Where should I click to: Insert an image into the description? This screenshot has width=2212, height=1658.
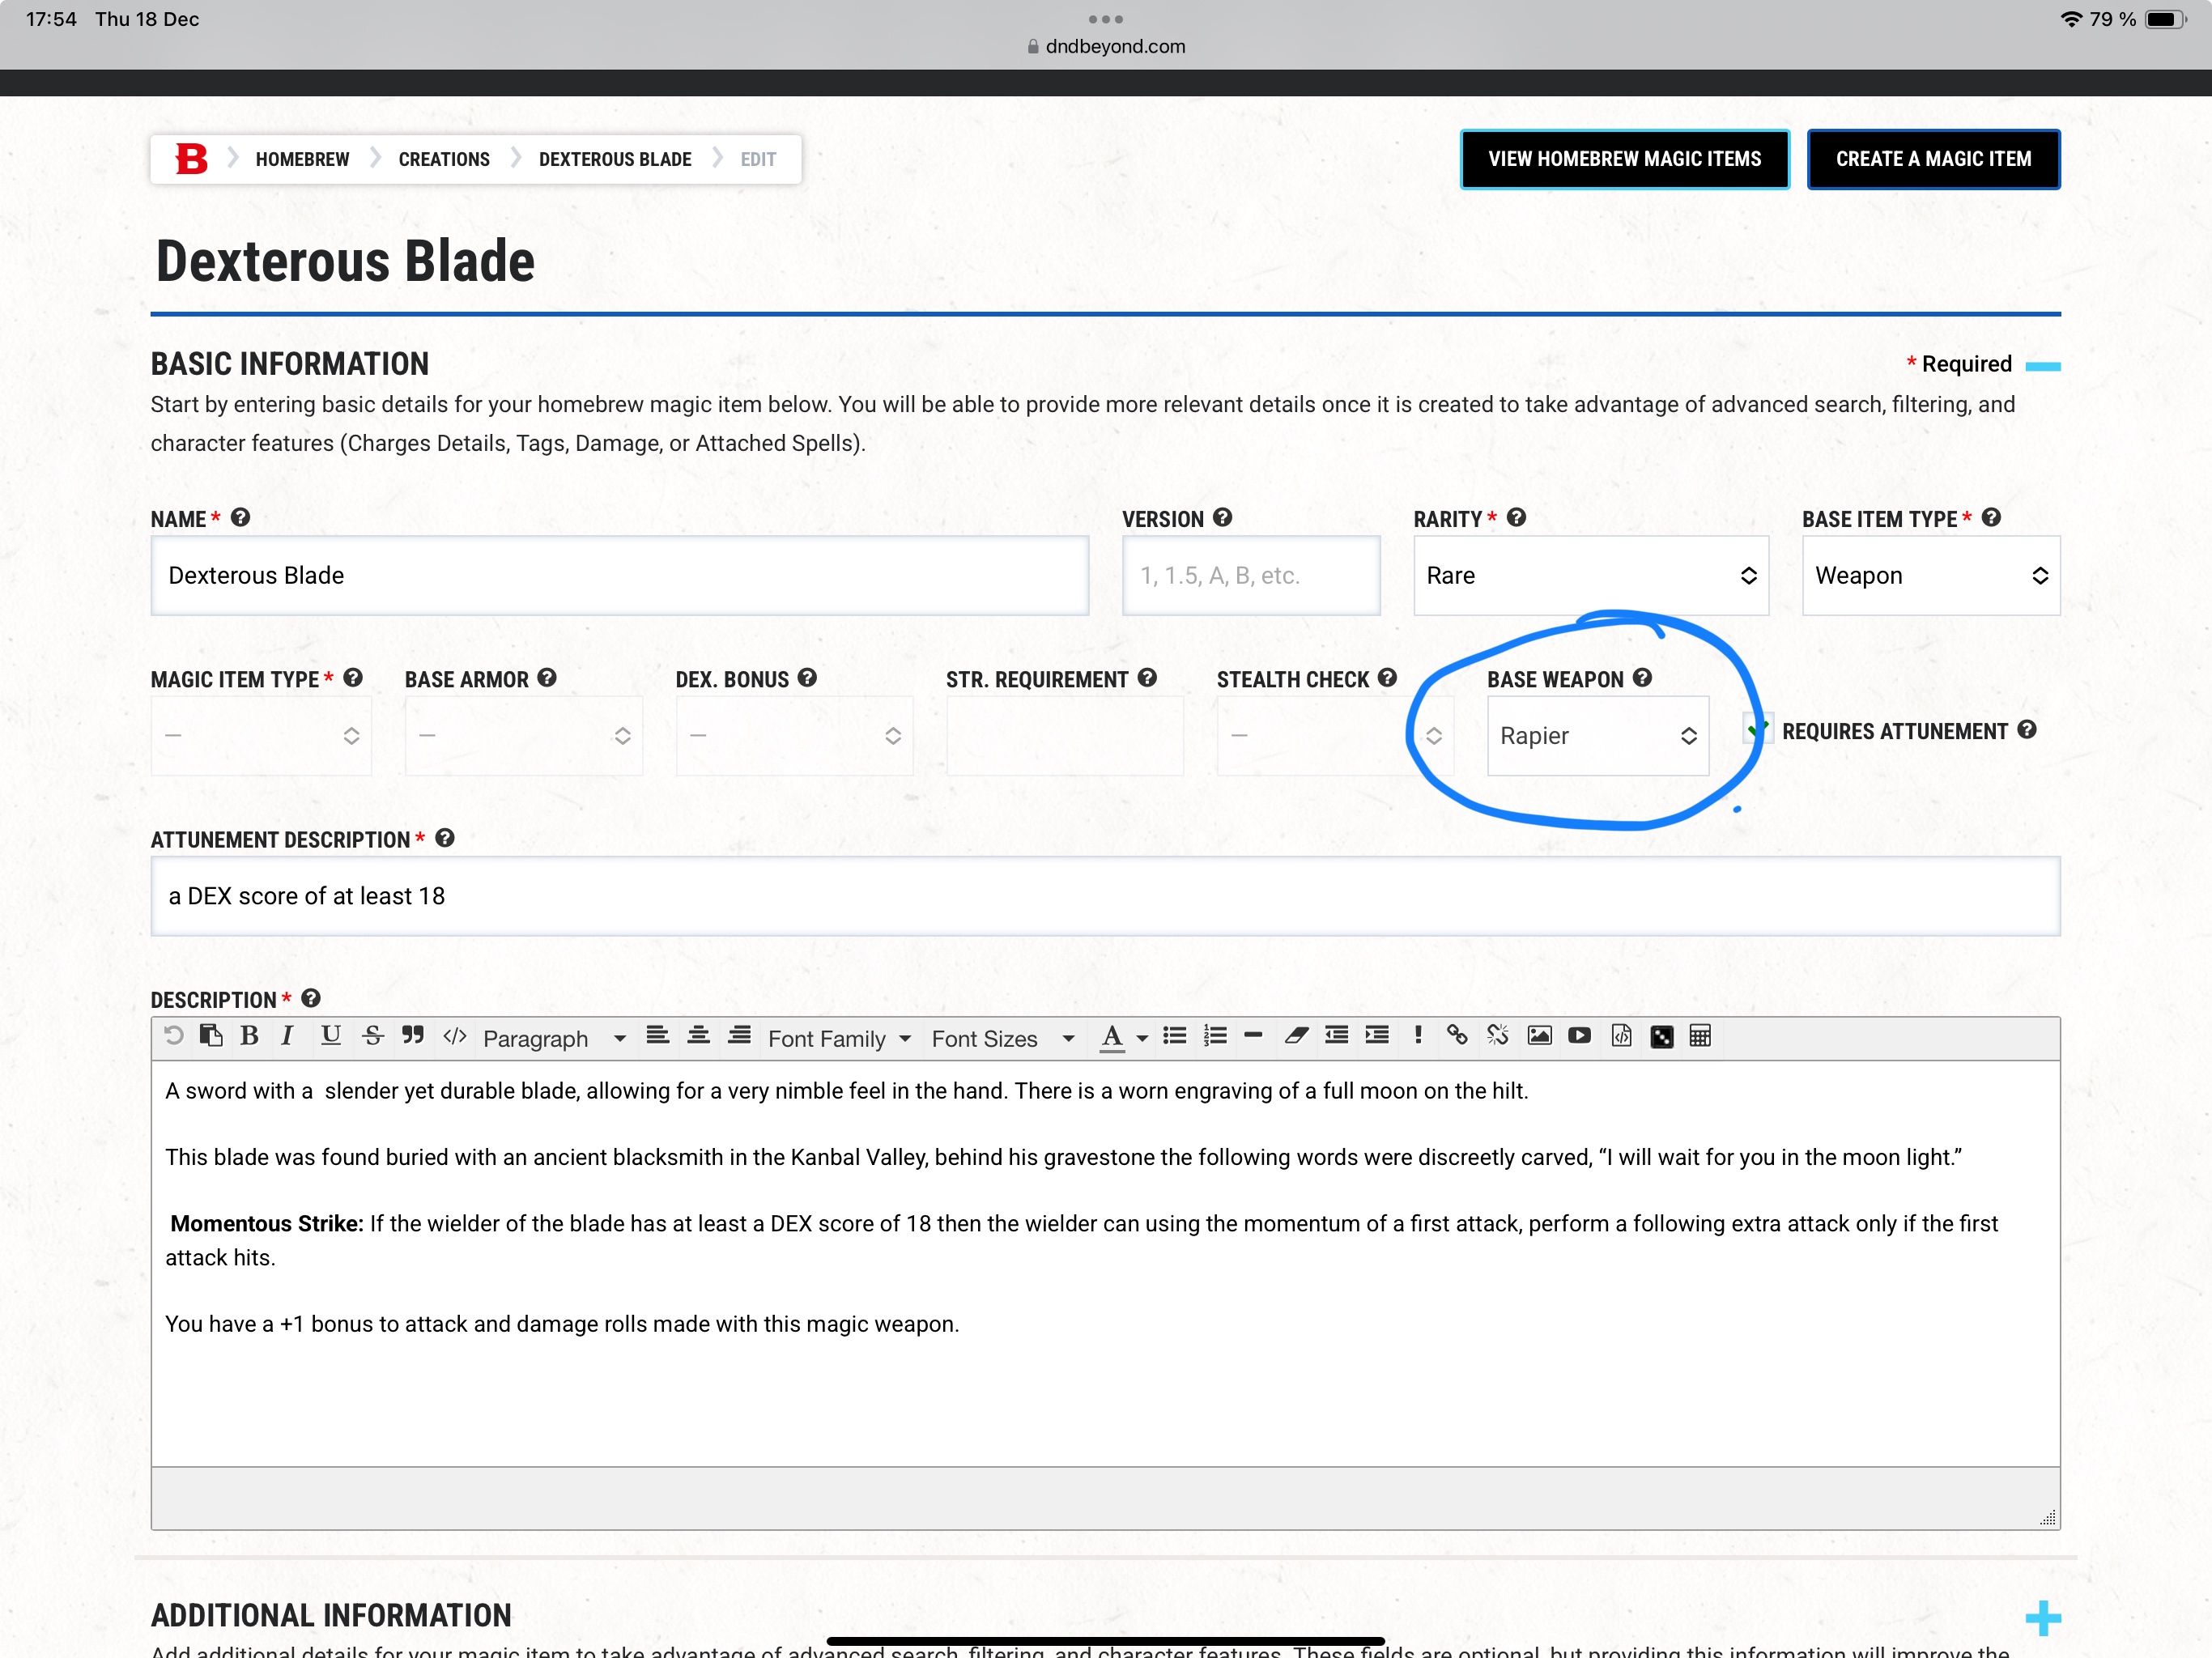[x=1539, y=1036]
